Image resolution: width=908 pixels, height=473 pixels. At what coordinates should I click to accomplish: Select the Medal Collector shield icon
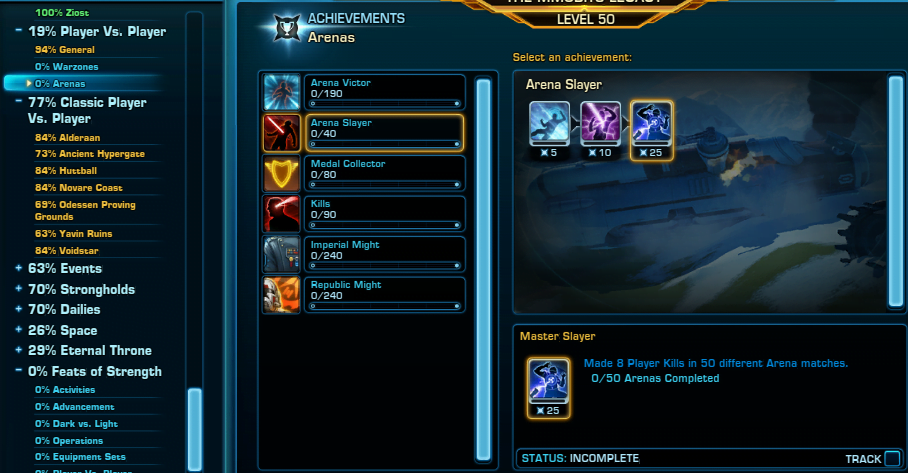281,173
